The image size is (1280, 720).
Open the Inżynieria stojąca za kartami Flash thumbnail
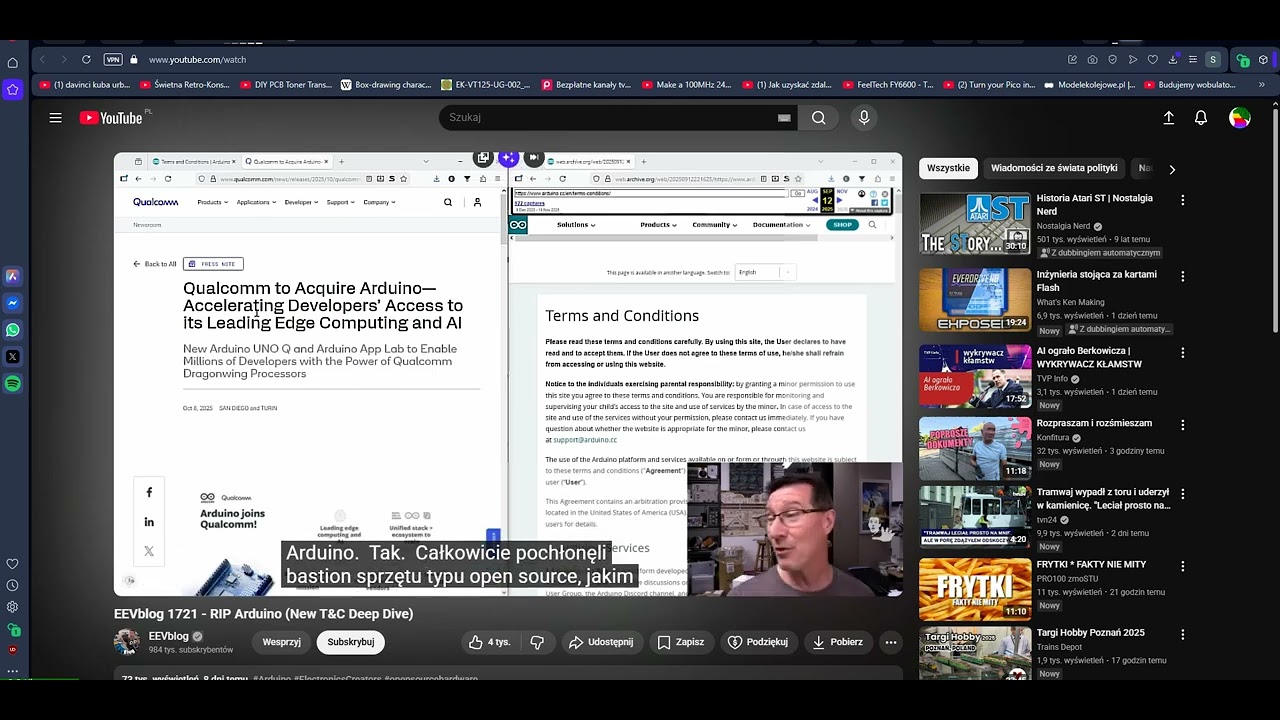pyautogui.click(x=975, y=299)
